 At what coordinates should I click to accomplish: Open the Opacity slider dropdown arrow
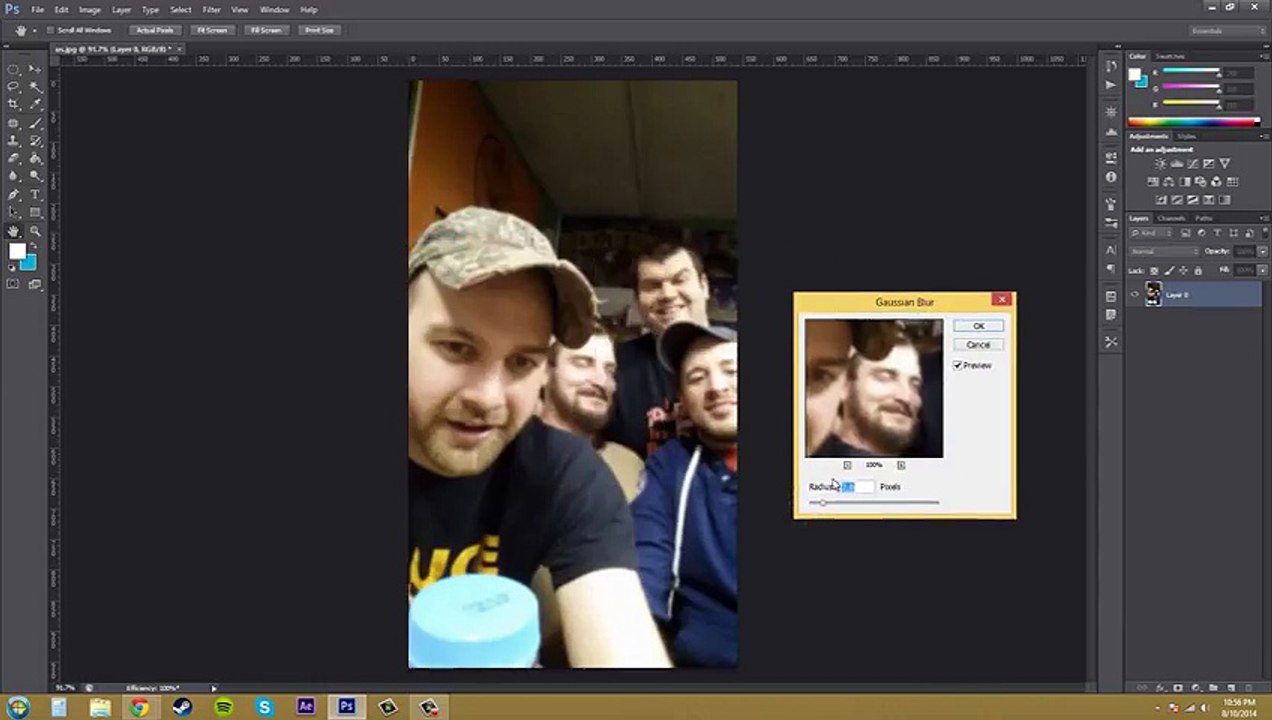[x=1262, y=251]
